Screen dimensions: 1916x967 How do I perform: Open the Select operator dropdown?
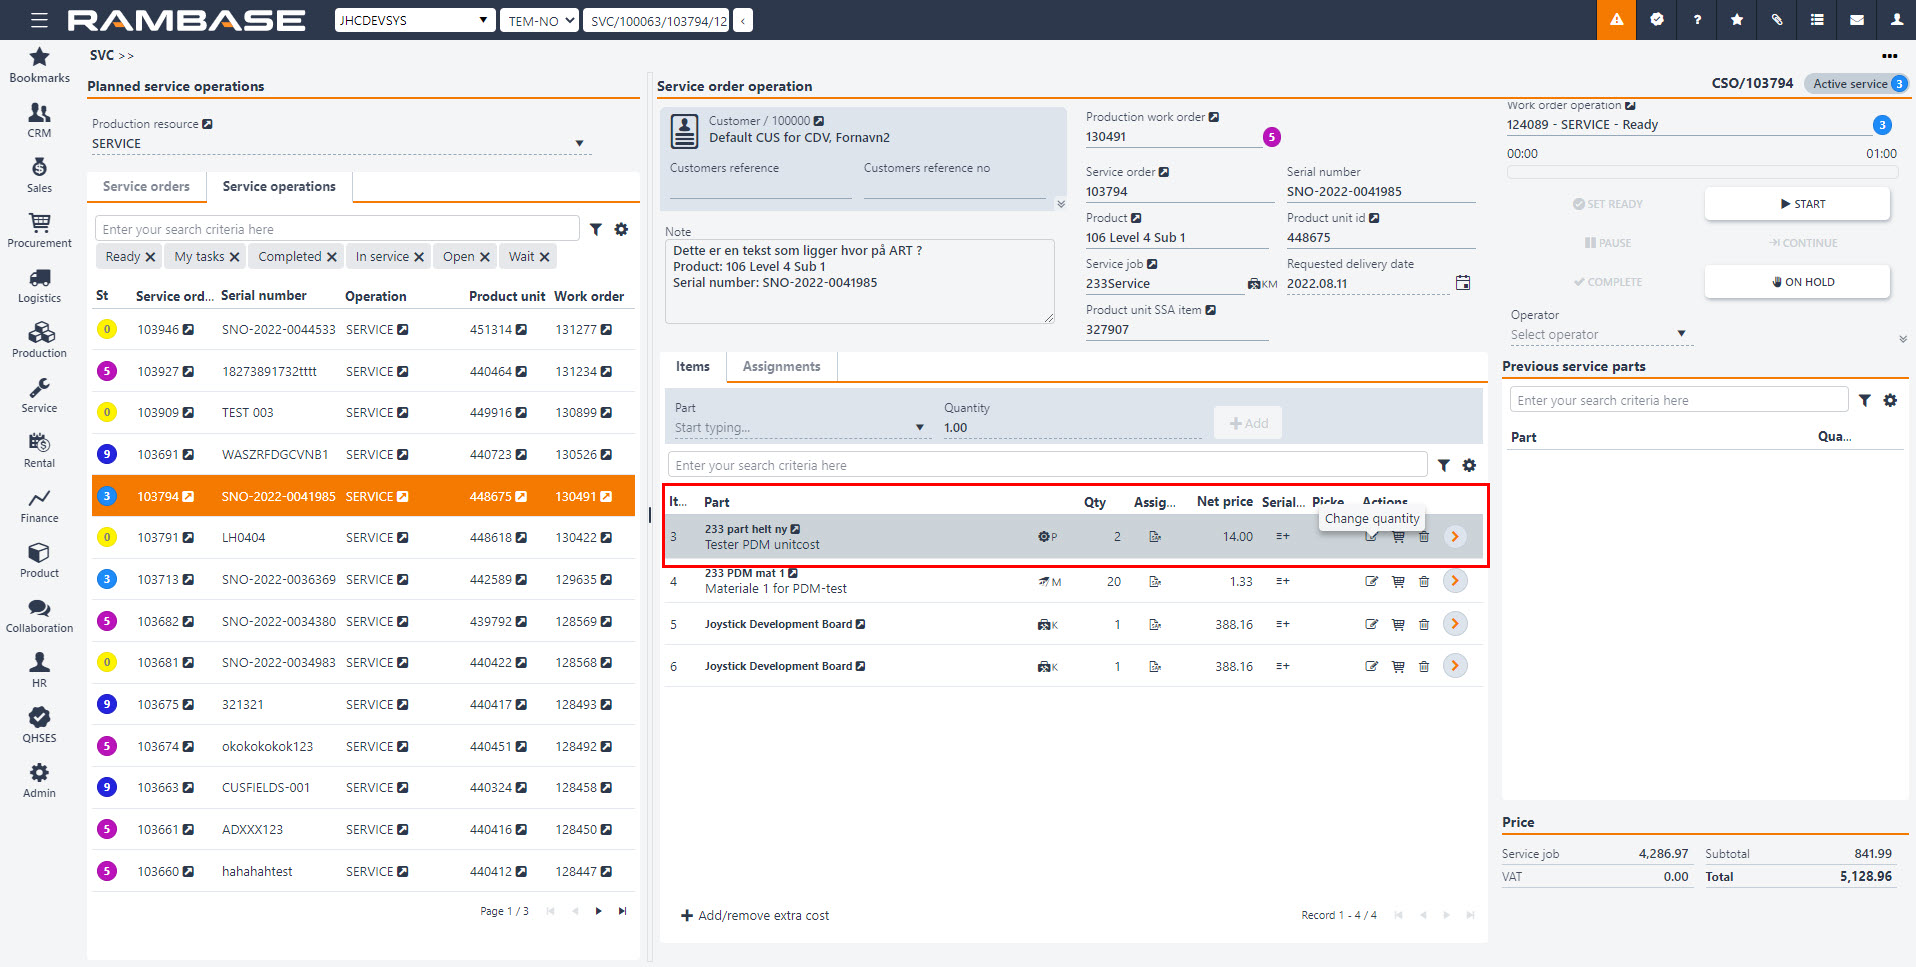coord(1681,334)
